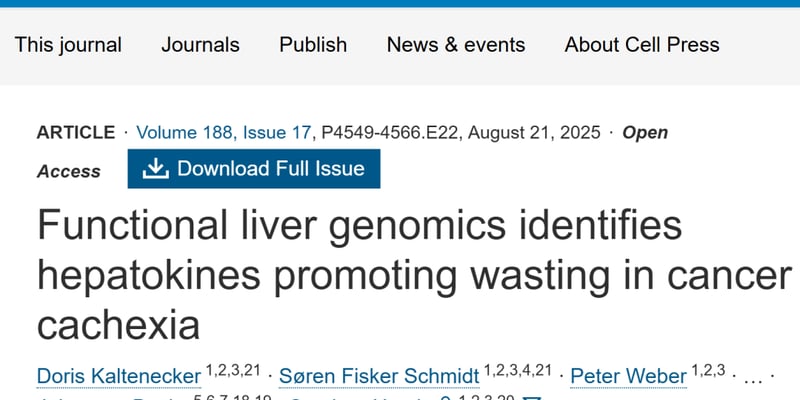
Task: Open author Doris Kaltenecker's link
Action: [118, 376]
